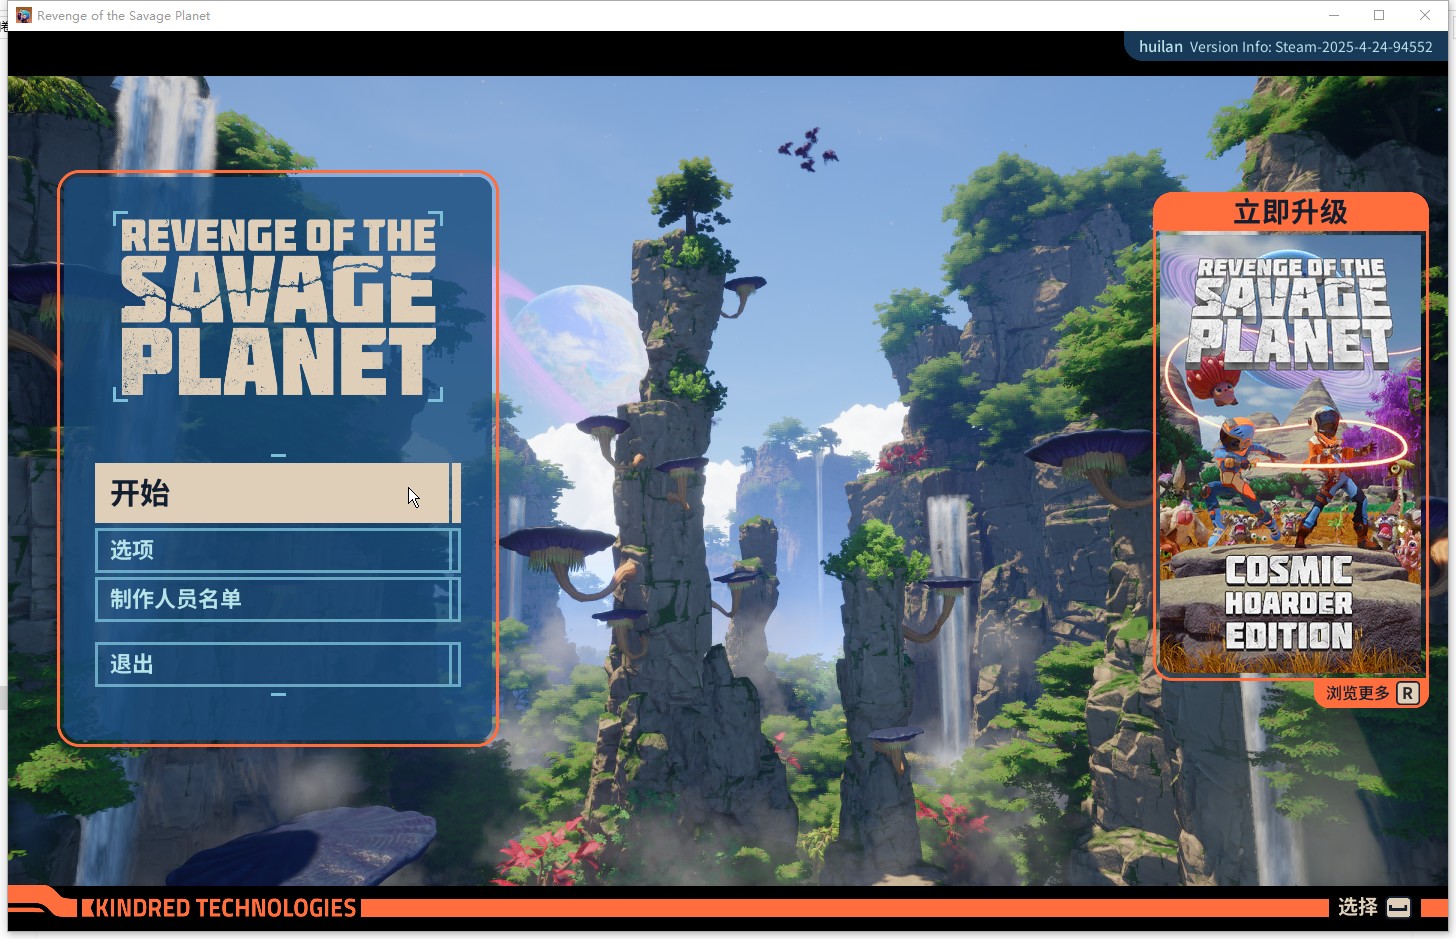Click the Steam version info text
The width and height of the screenshot is (1456, 939).
[x=1311, y=47]
